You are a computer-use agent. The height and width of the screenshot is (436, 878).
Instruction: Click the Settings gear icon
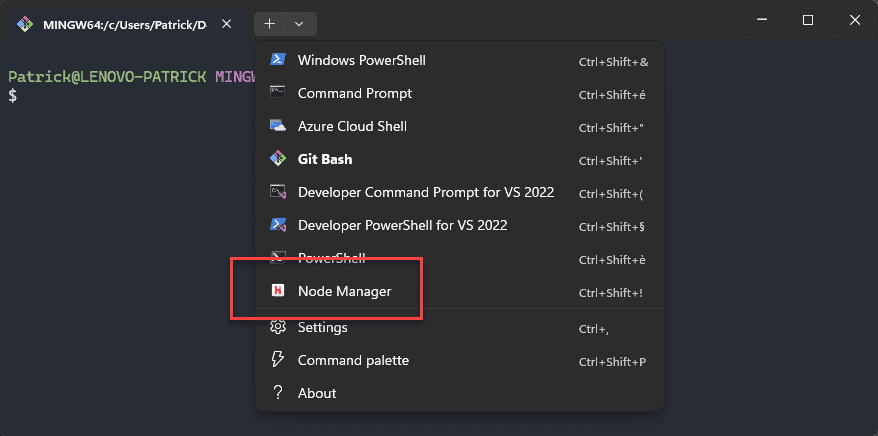278,326
